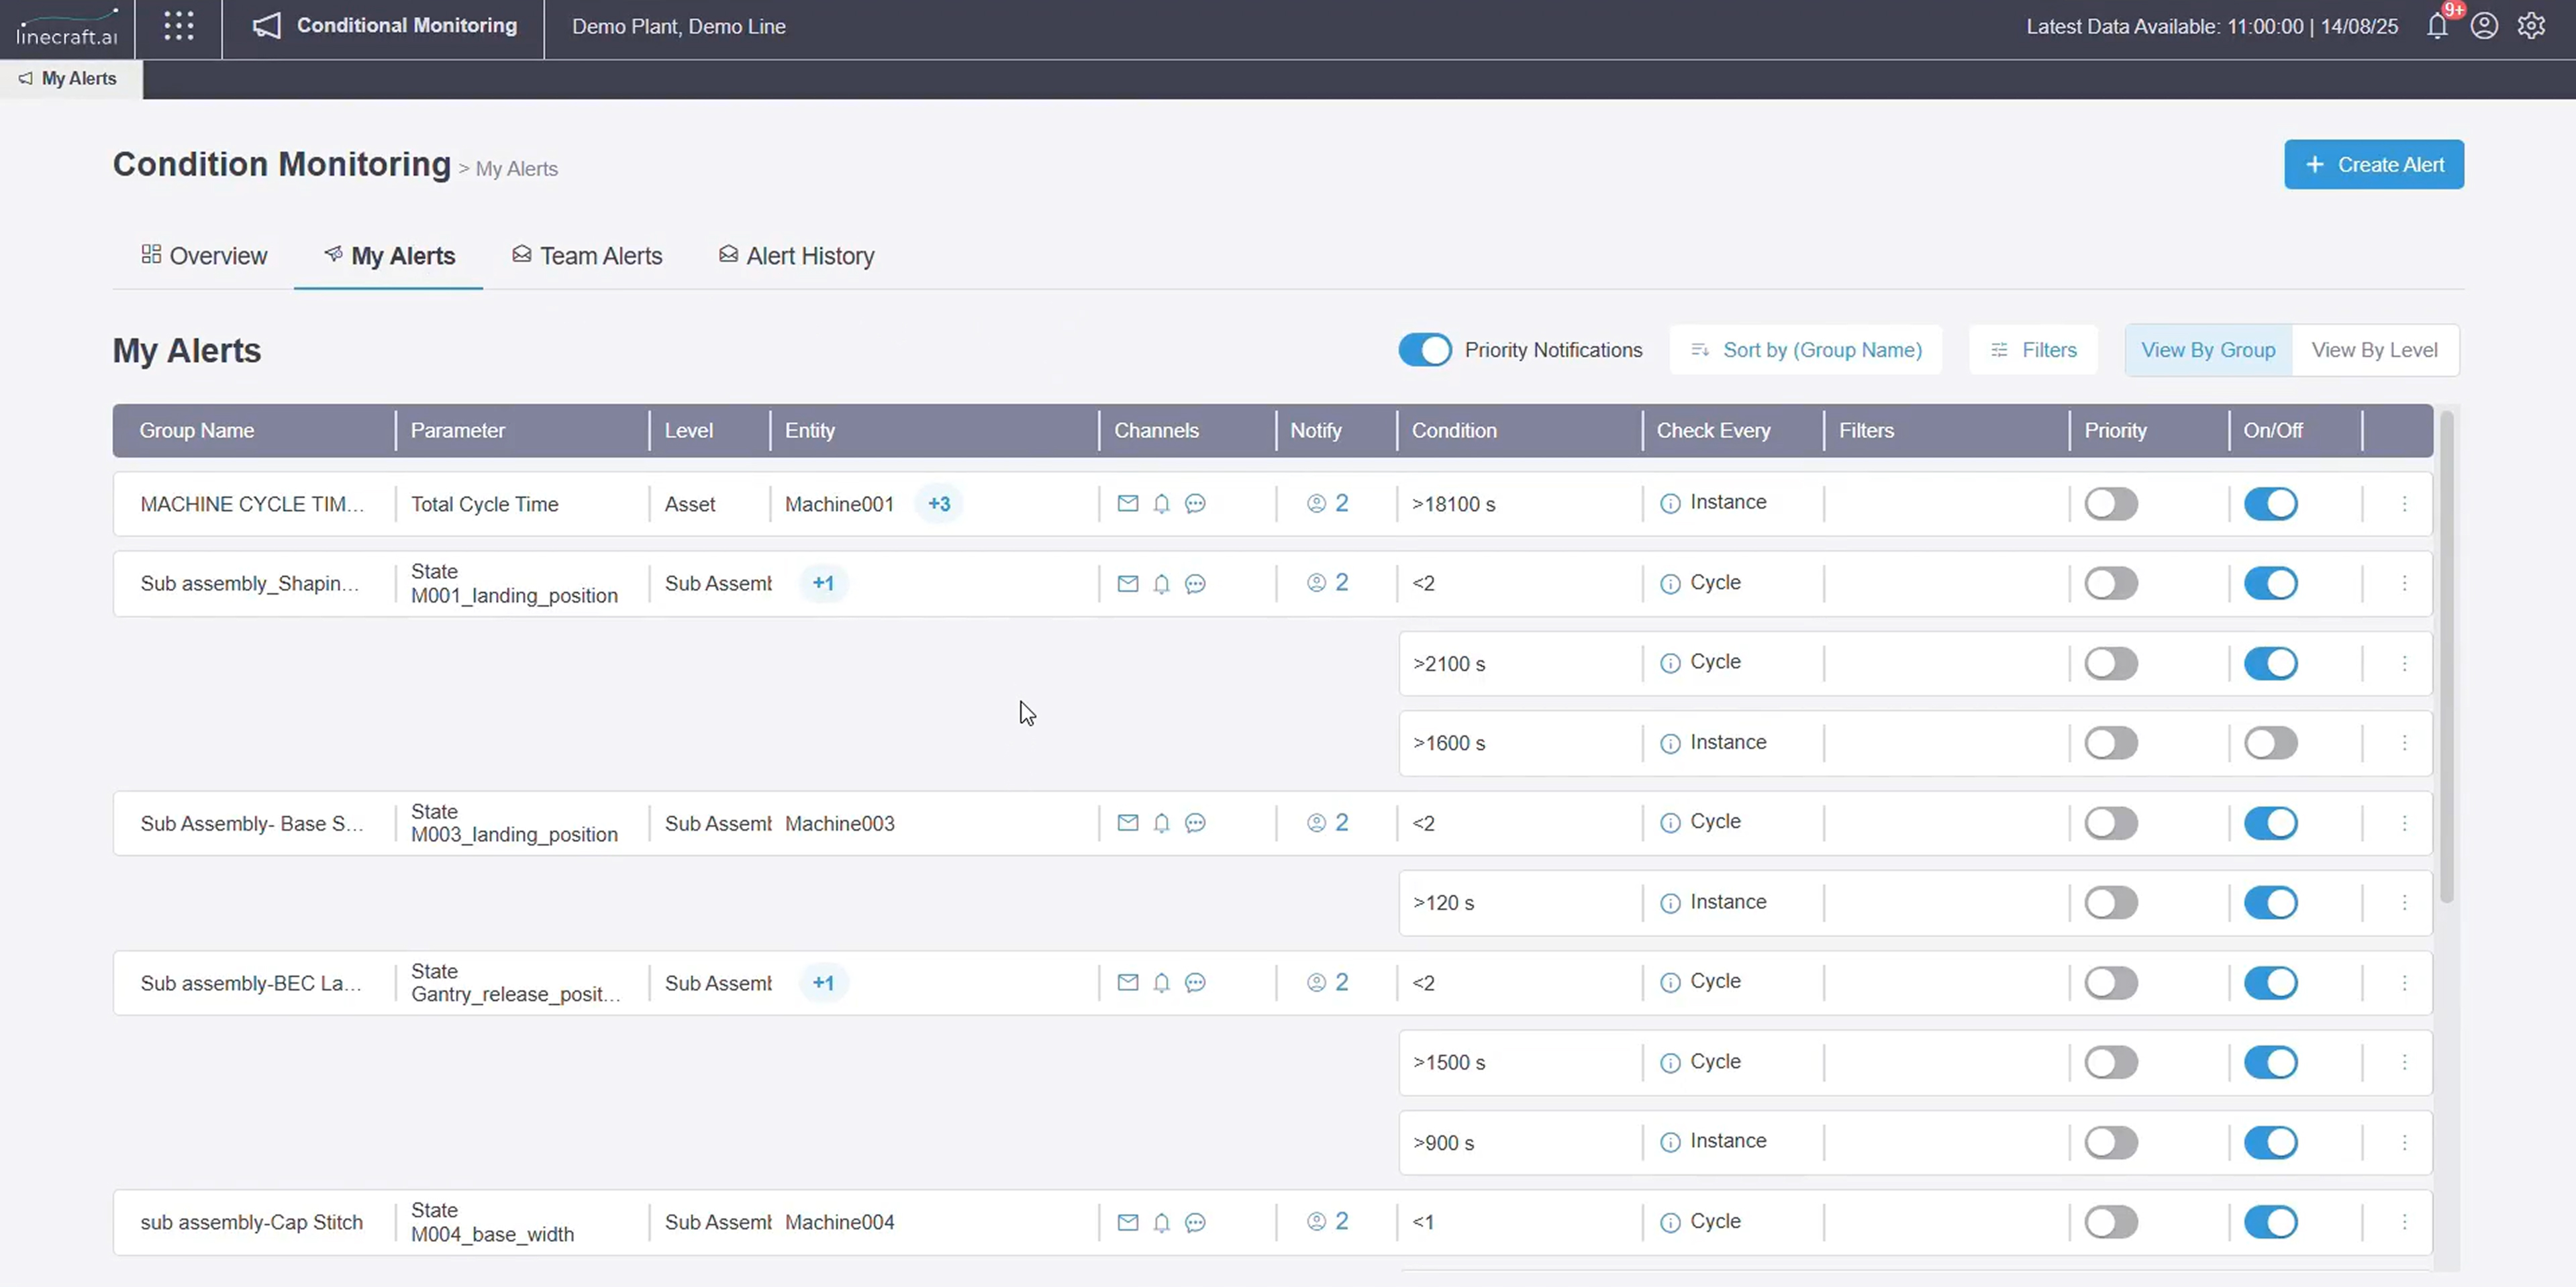Open the settings gear icon
The image size is (2576, 1287).
click(2531, 26)
